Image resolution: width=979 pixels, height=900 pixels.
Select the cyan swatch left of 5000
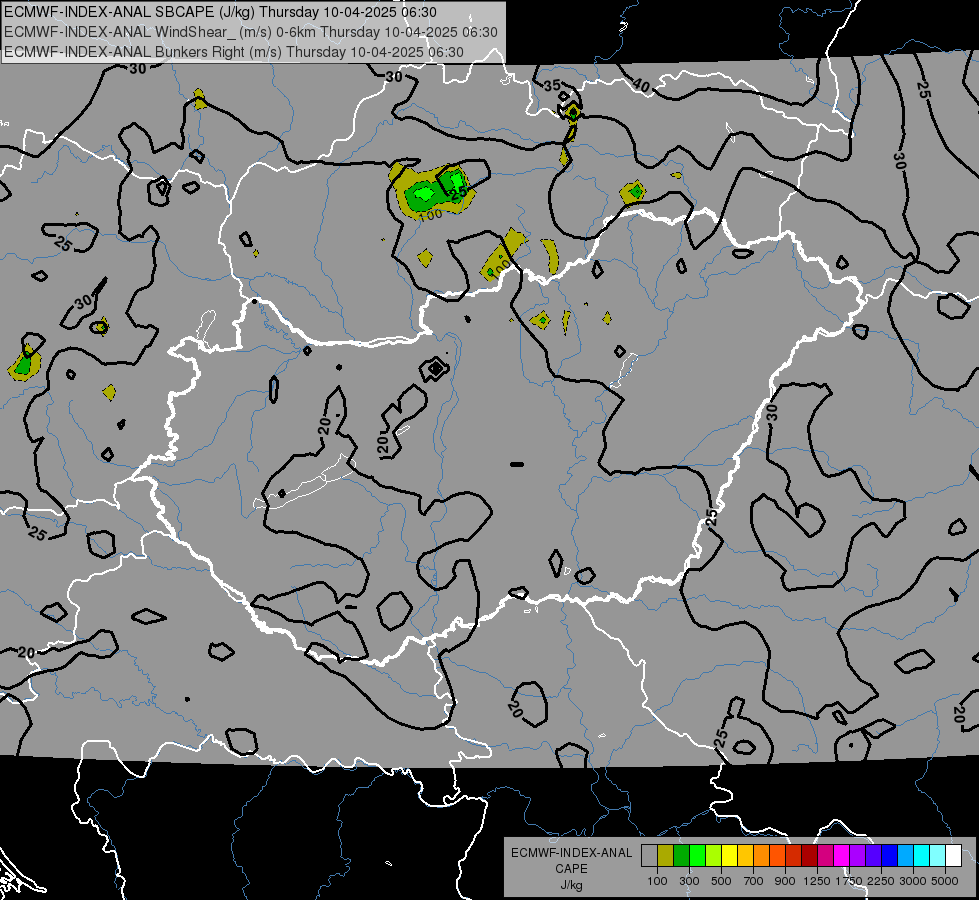922,856
